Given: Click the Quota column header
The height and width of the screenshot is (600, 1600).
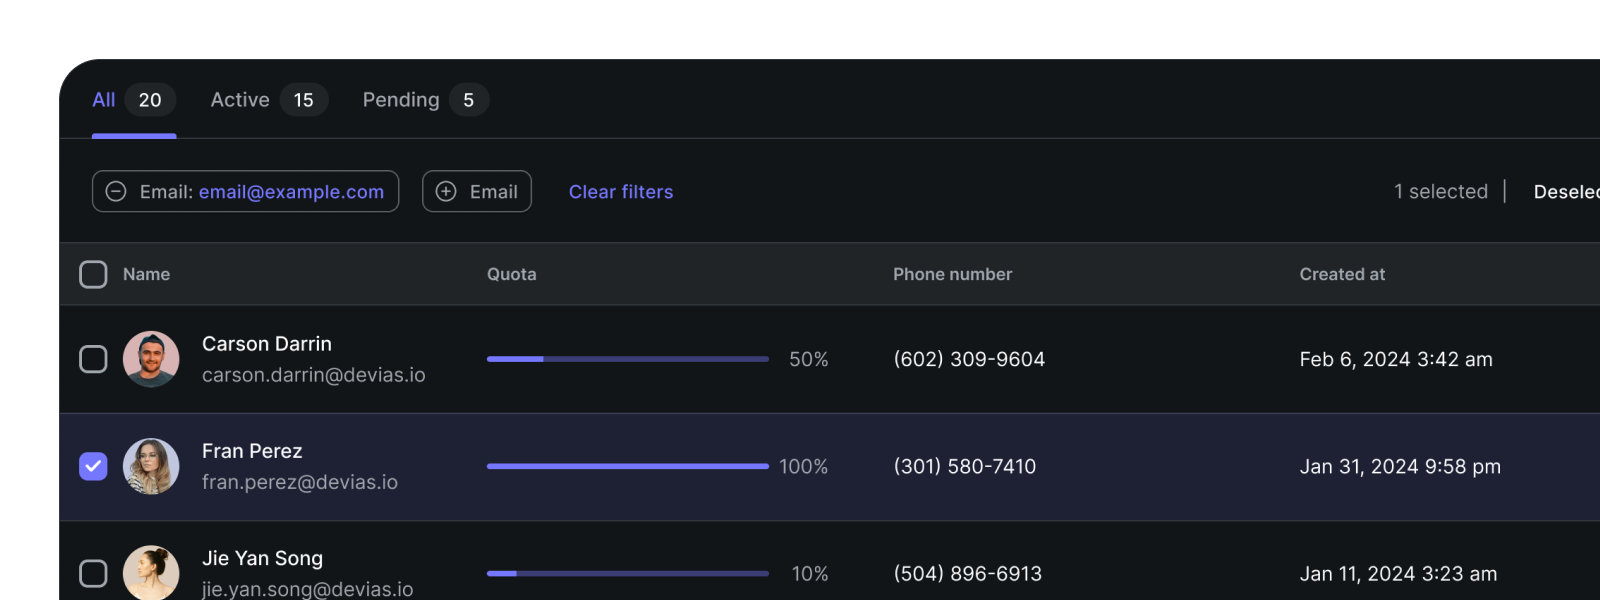Looking at the screenshot, I should point(511,274).
